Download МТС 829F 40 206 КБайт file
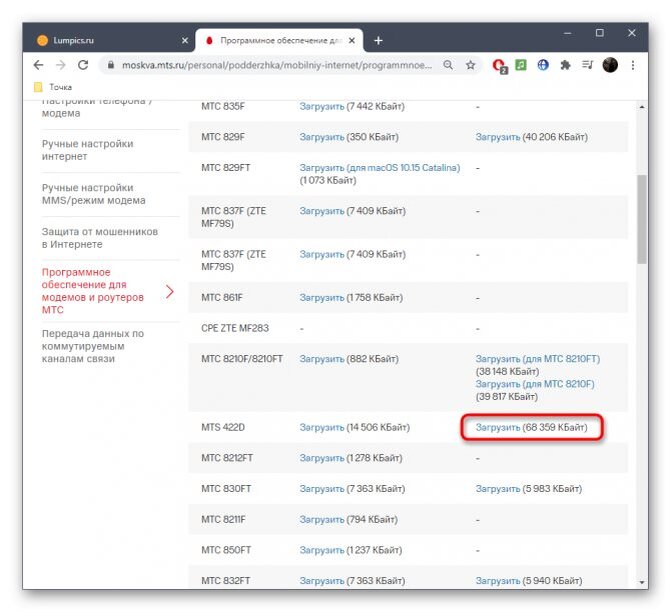Image resolution: width=671 pixels, height=612 pixels. (x=498, y=137)
